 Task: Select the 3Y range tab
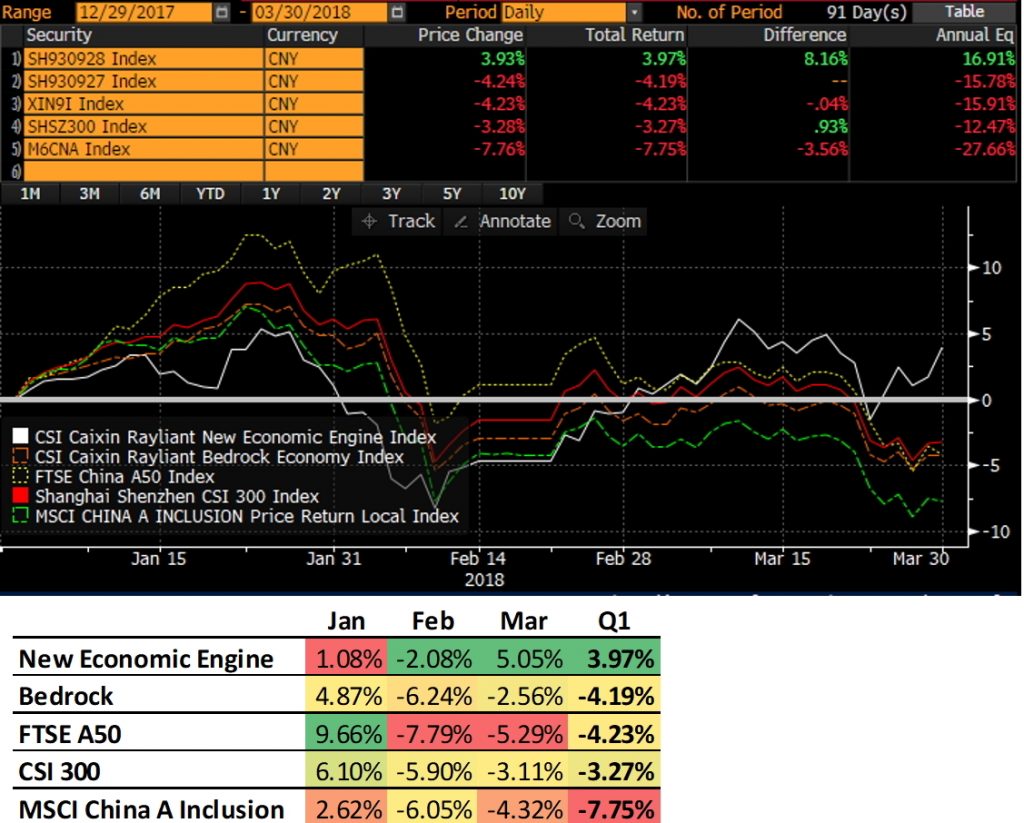(x=391, y=194)
